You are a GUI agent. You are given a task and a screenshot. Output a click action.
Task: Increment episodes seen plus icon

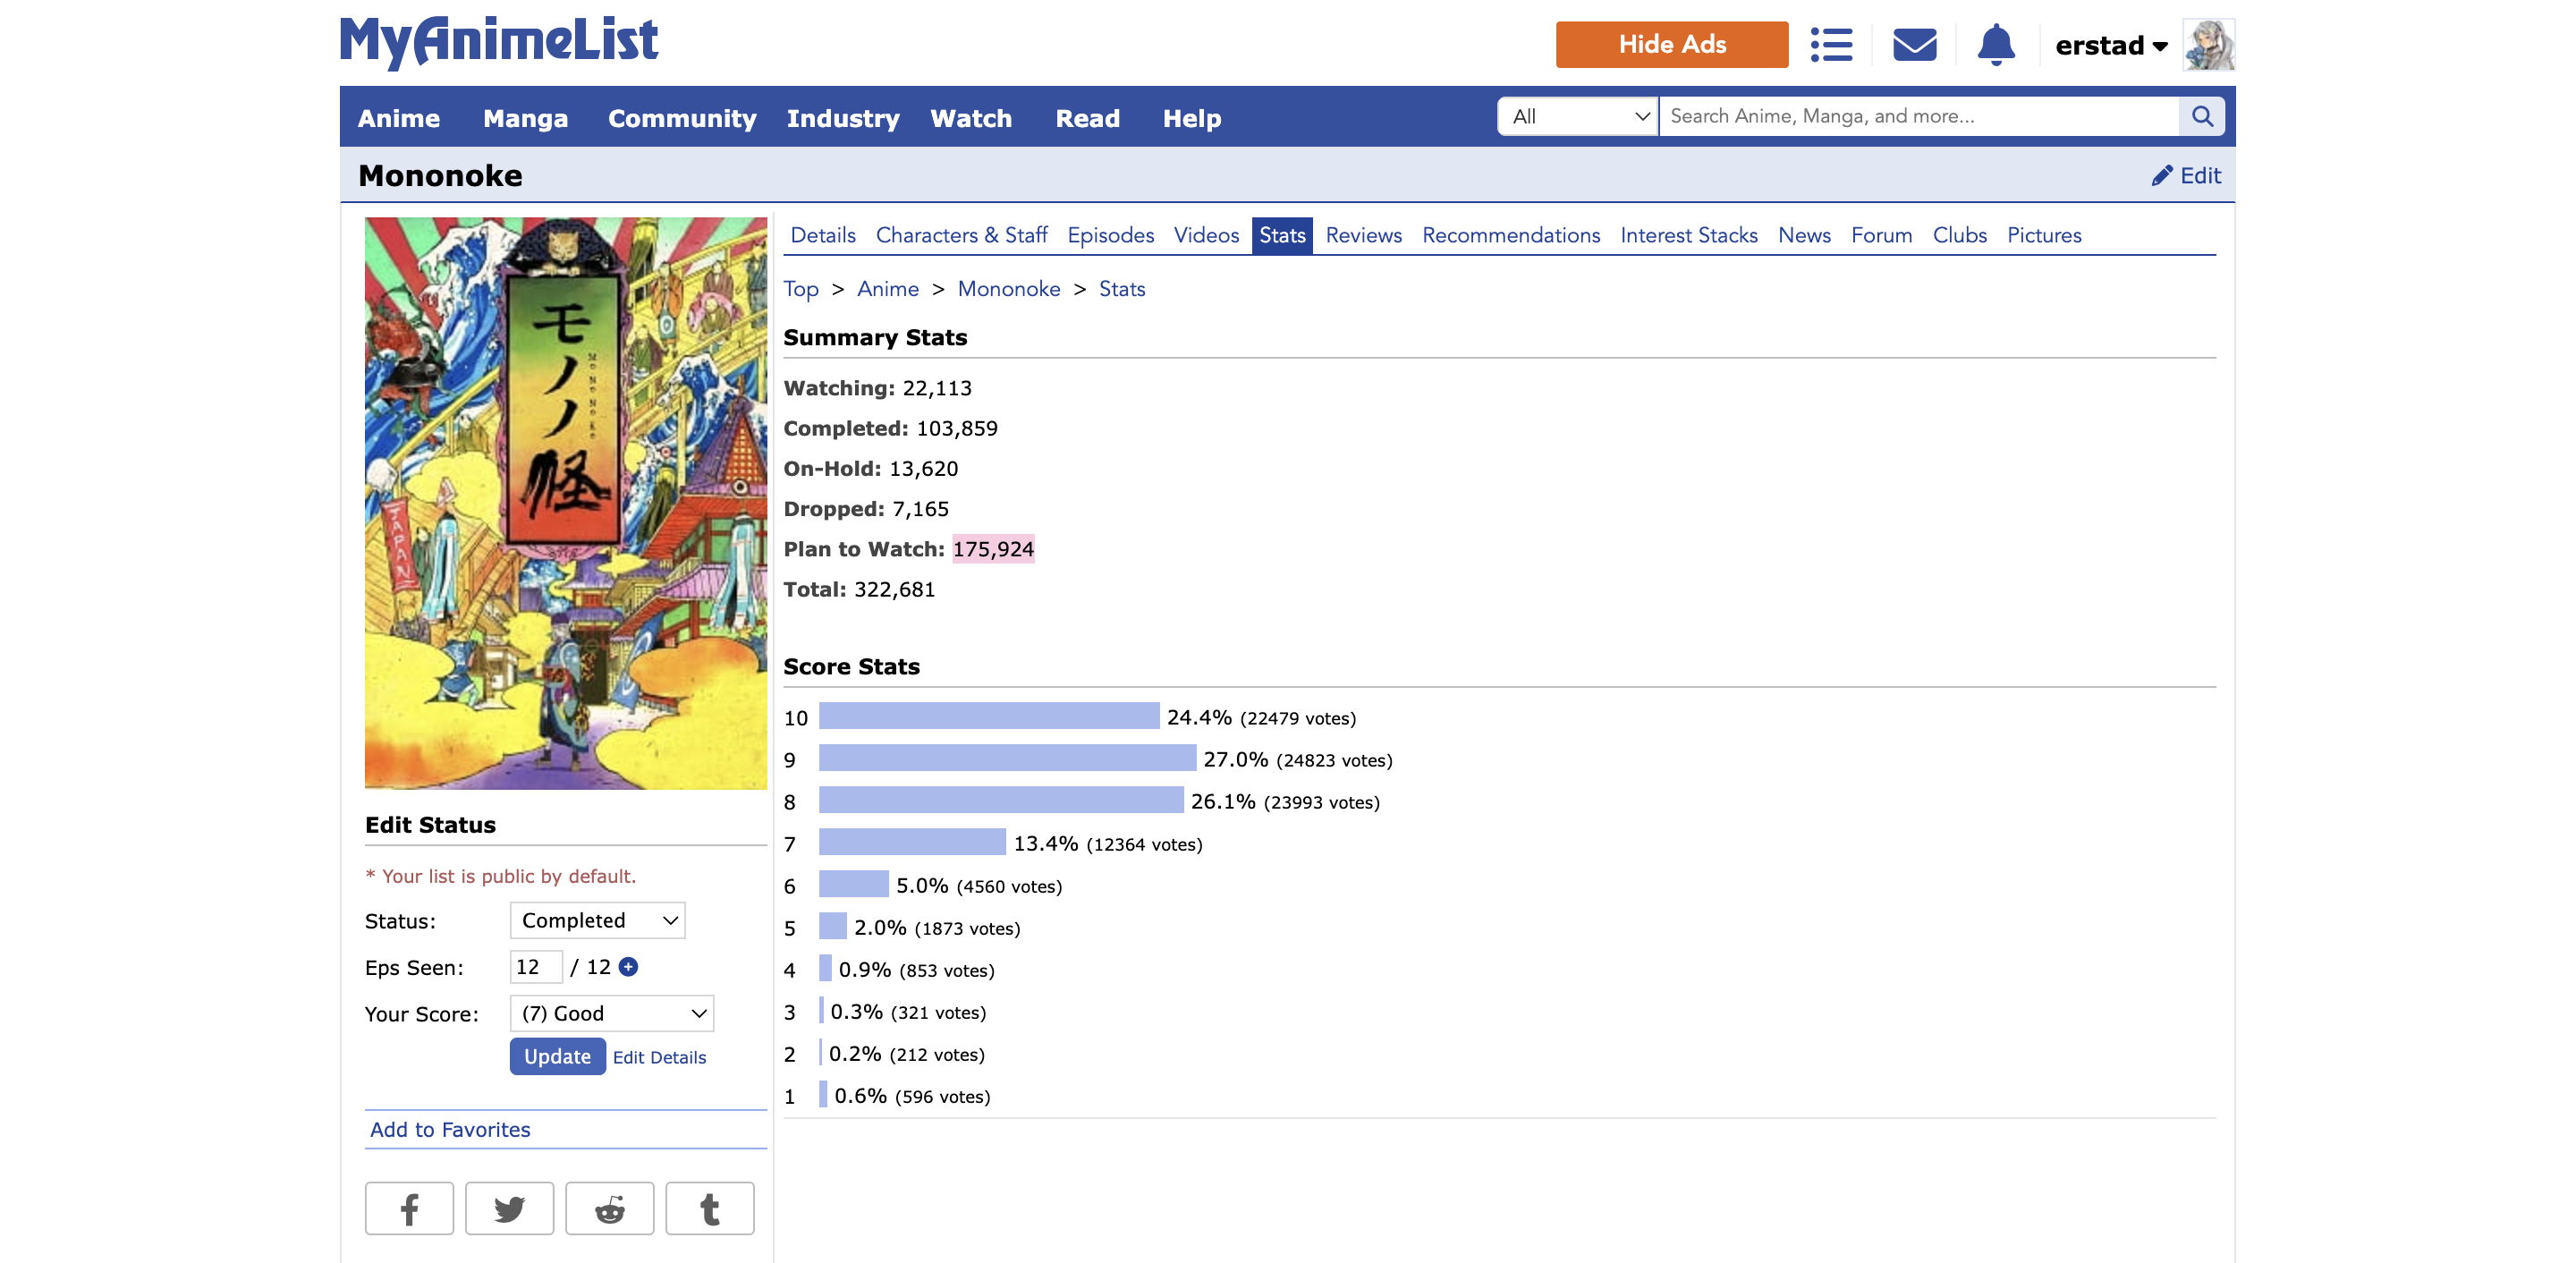[x=628, y=966]
